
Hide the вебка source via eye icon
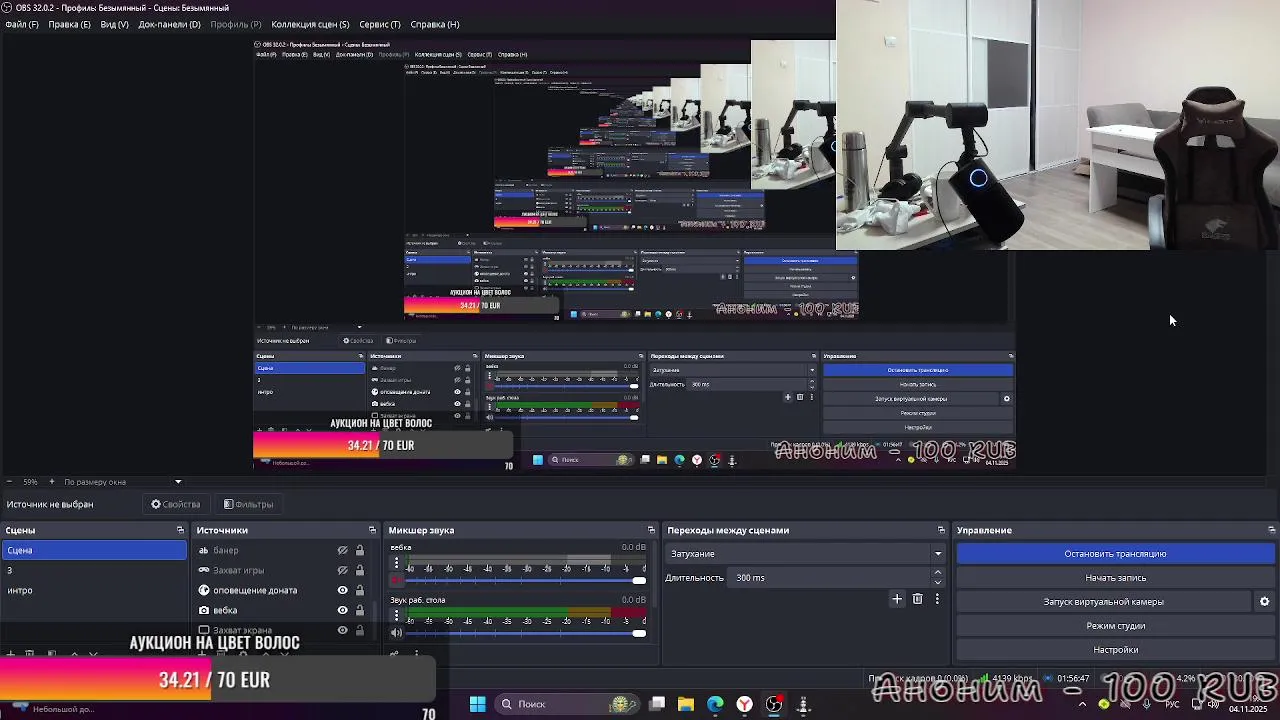pos(342,610)
